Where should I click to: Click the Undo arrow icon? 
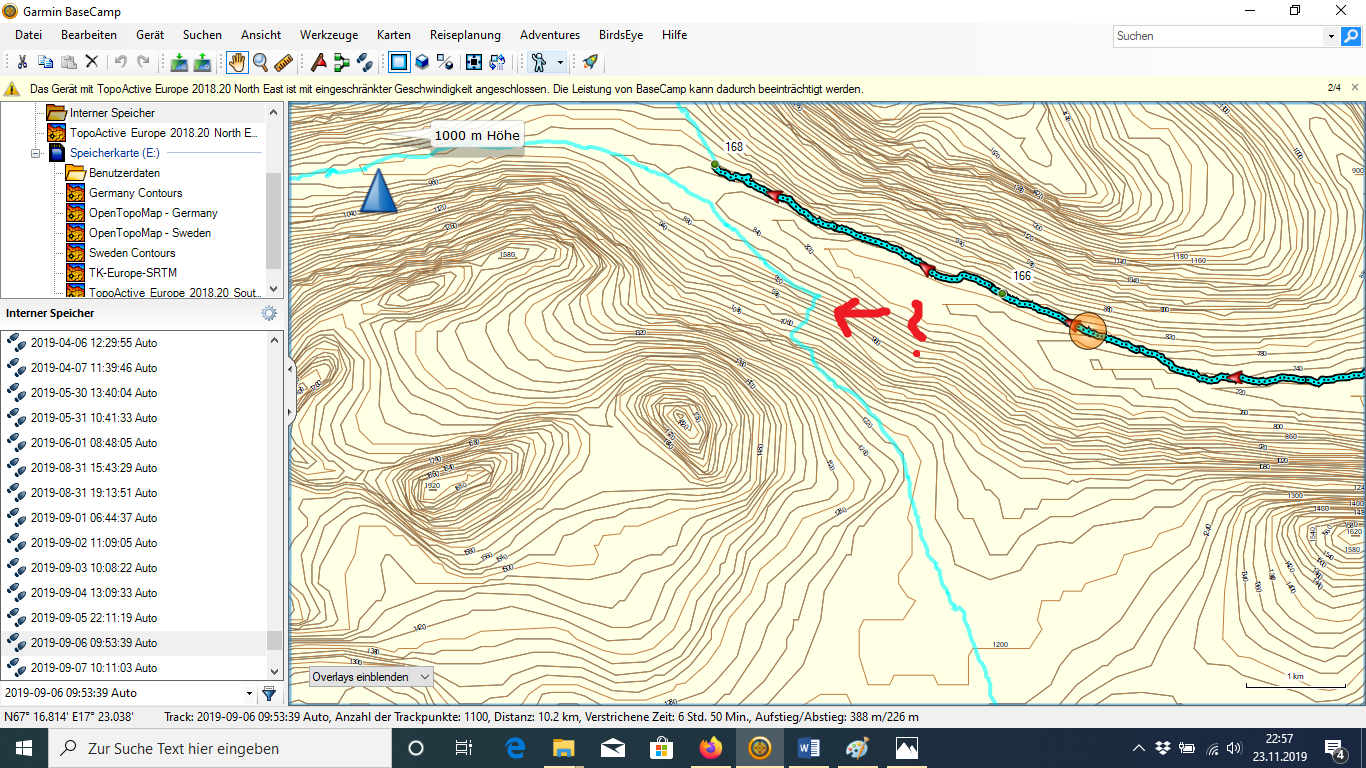tap(120, 62)
